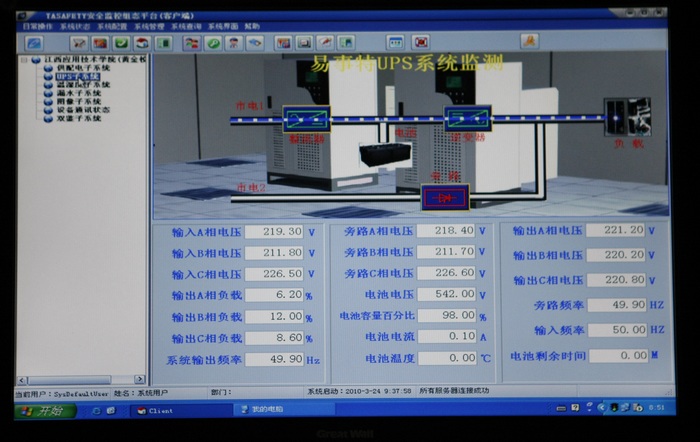
Task: Click the police officer toolbar icon
Action: point(233,43)
